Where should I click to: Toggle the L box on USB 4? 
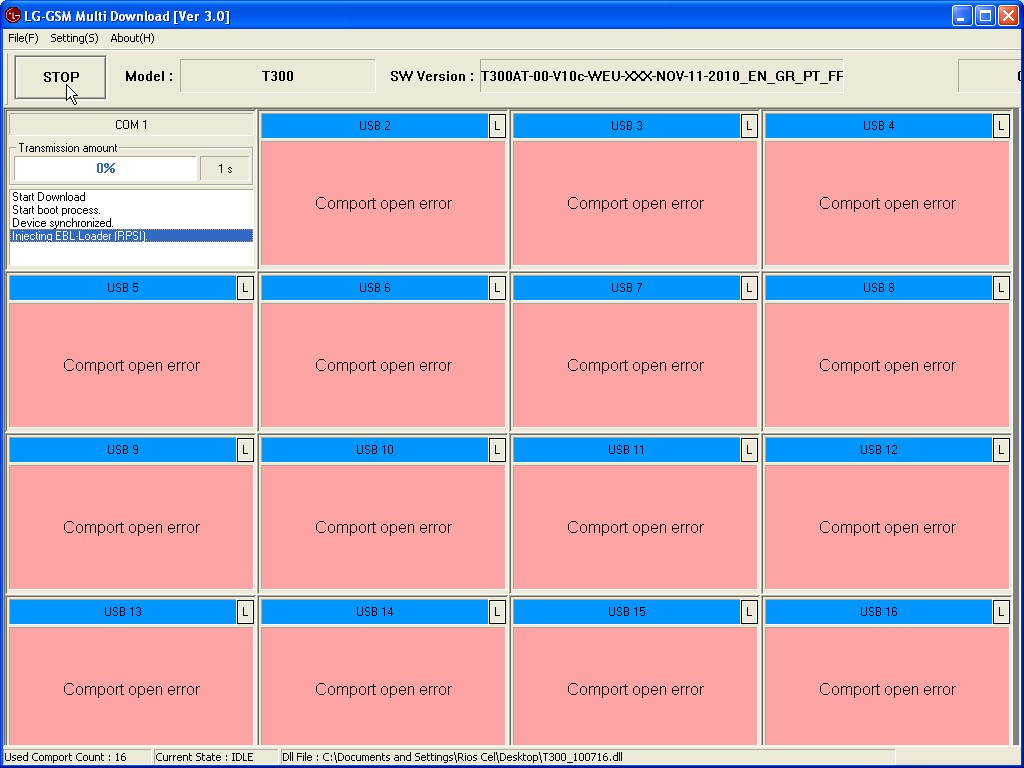pyautogui.click(x=1001, y=126)
